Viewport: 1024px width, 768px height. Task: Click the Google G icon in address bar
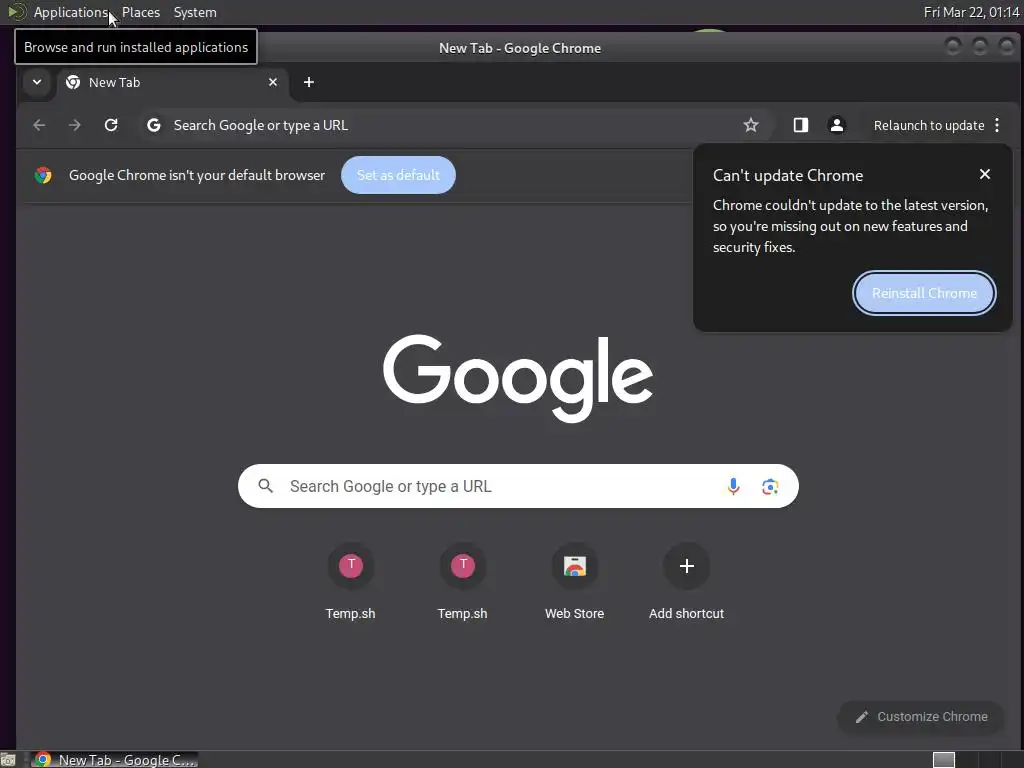153,125
